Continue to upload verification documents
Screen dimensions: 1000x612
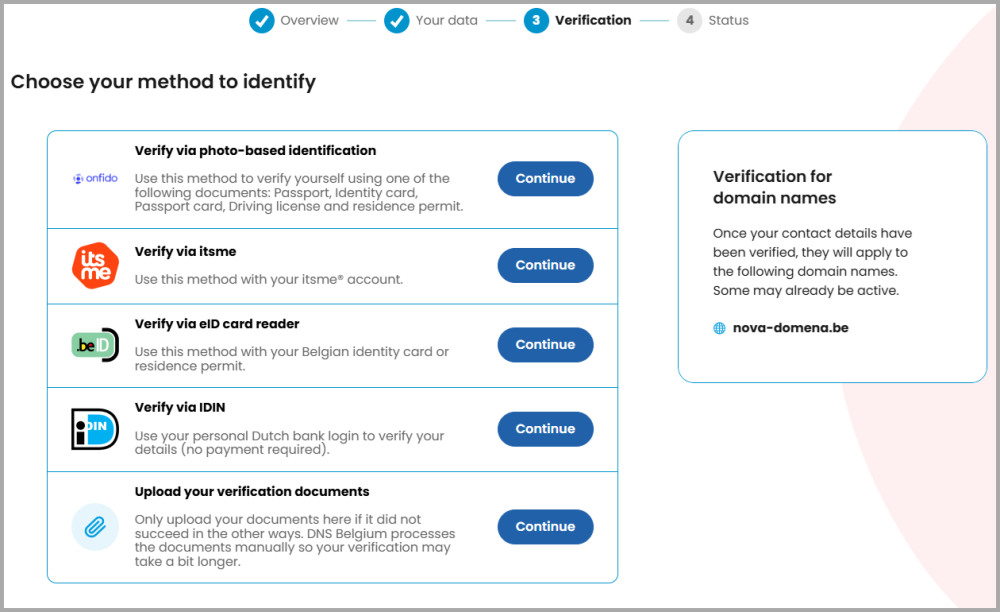[545, 527]
